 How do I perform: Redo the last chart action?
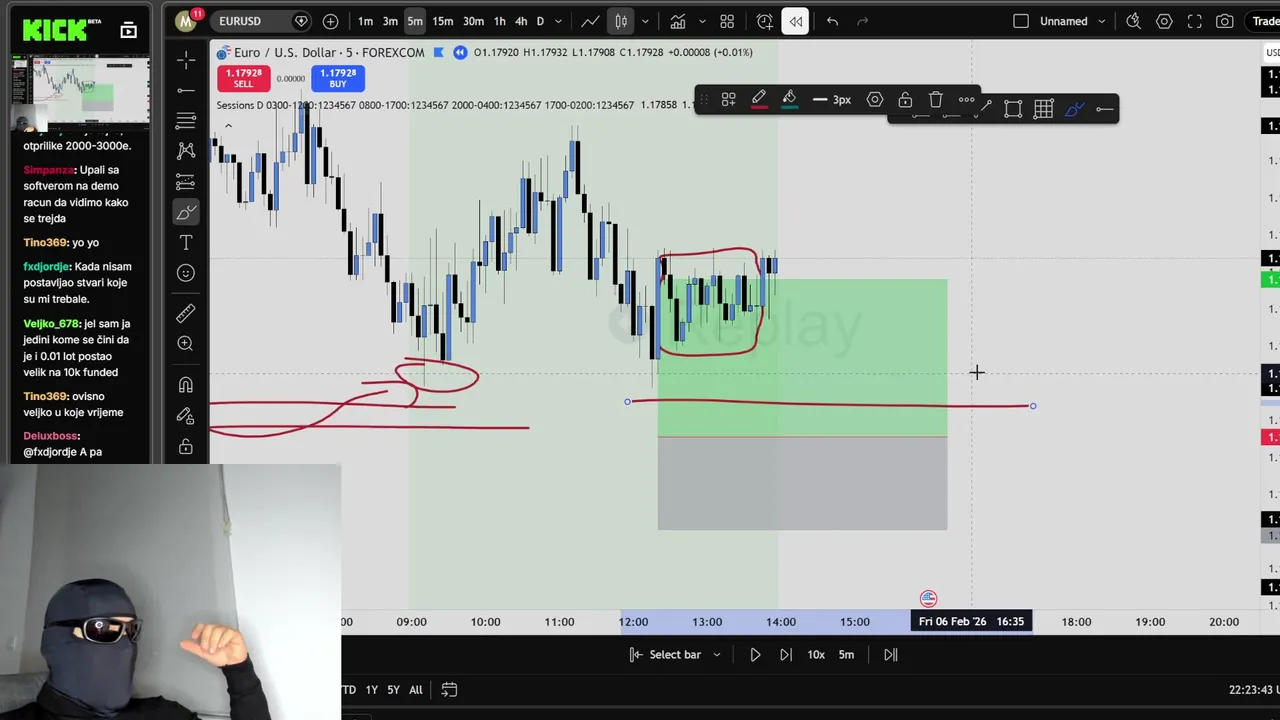point(862,21)
